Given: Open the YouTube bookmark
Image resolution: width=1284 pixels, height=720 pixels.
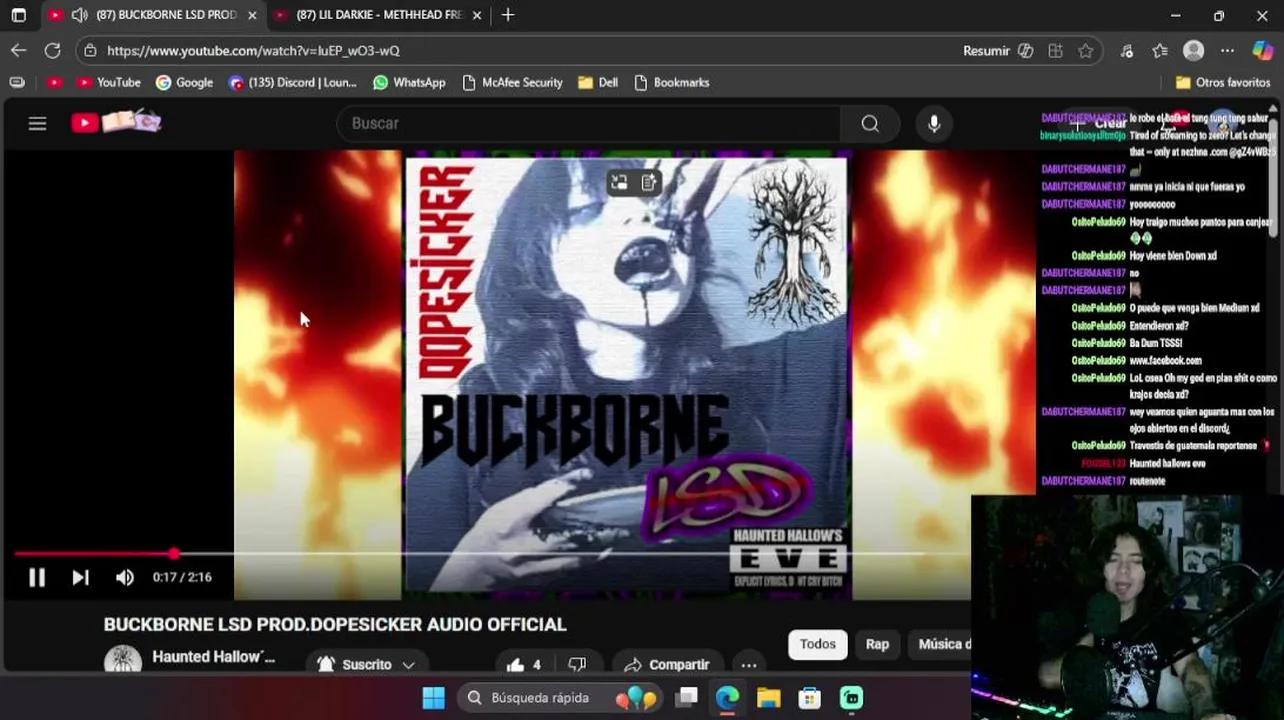Looking at the screenshot, I should tap(108, 82).
